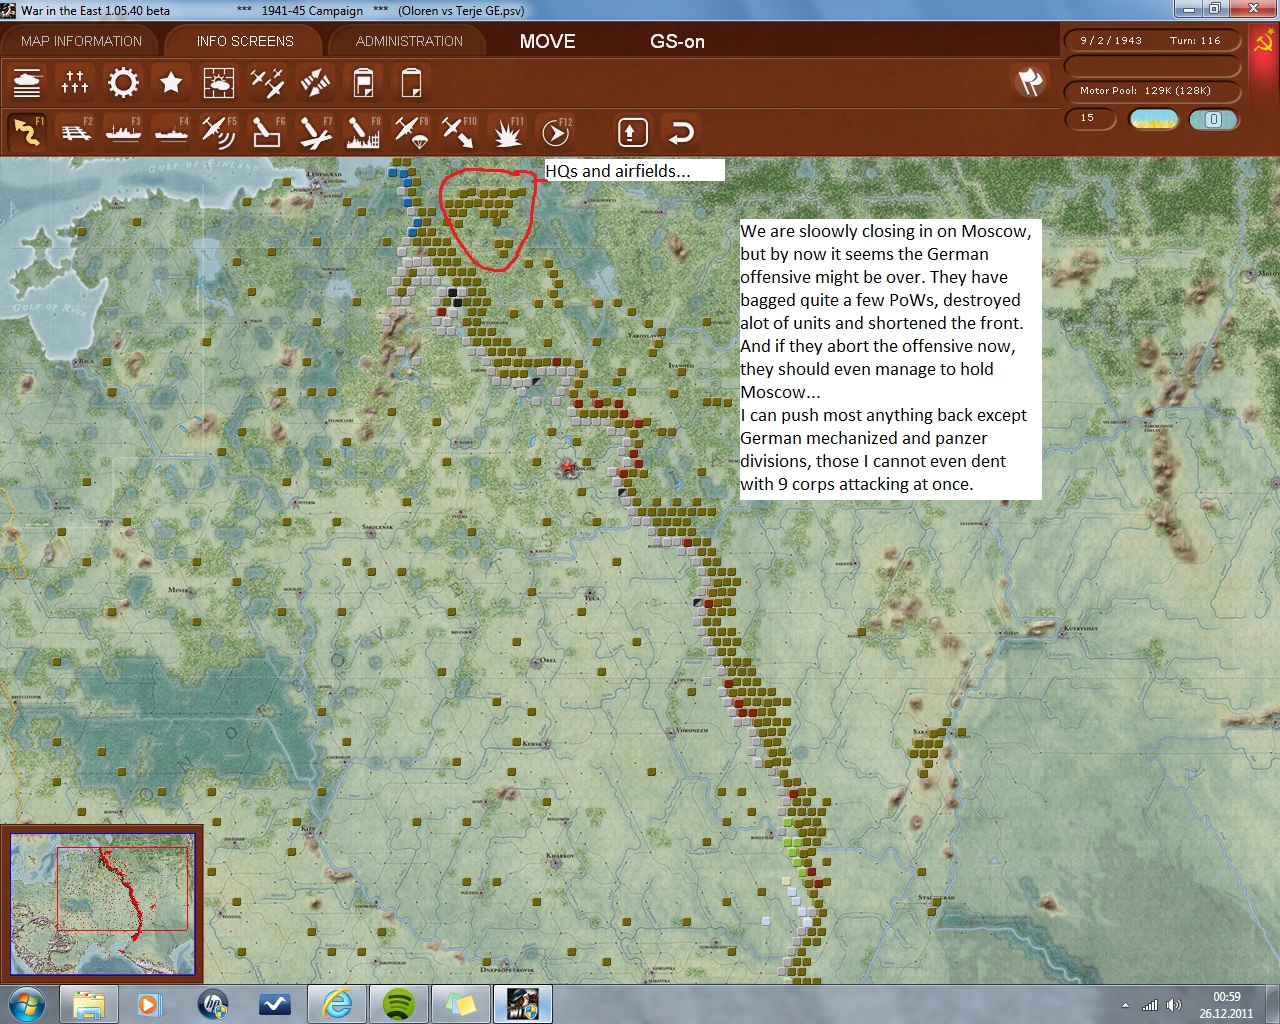Open Spotify from the taskbar
1280x1024 pixels.
click(x=399, y=1003)
